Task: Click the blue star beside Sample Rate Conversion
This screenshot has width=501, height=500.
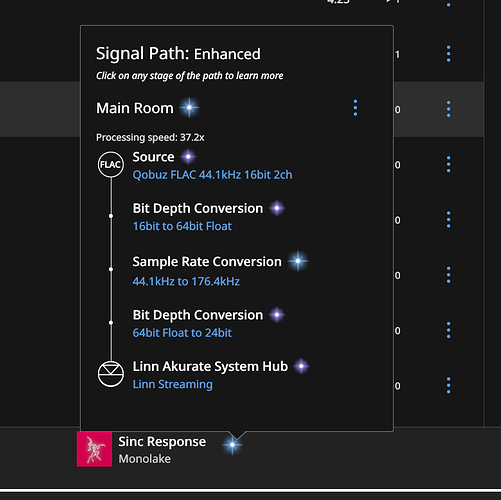Action: point(298,261)
